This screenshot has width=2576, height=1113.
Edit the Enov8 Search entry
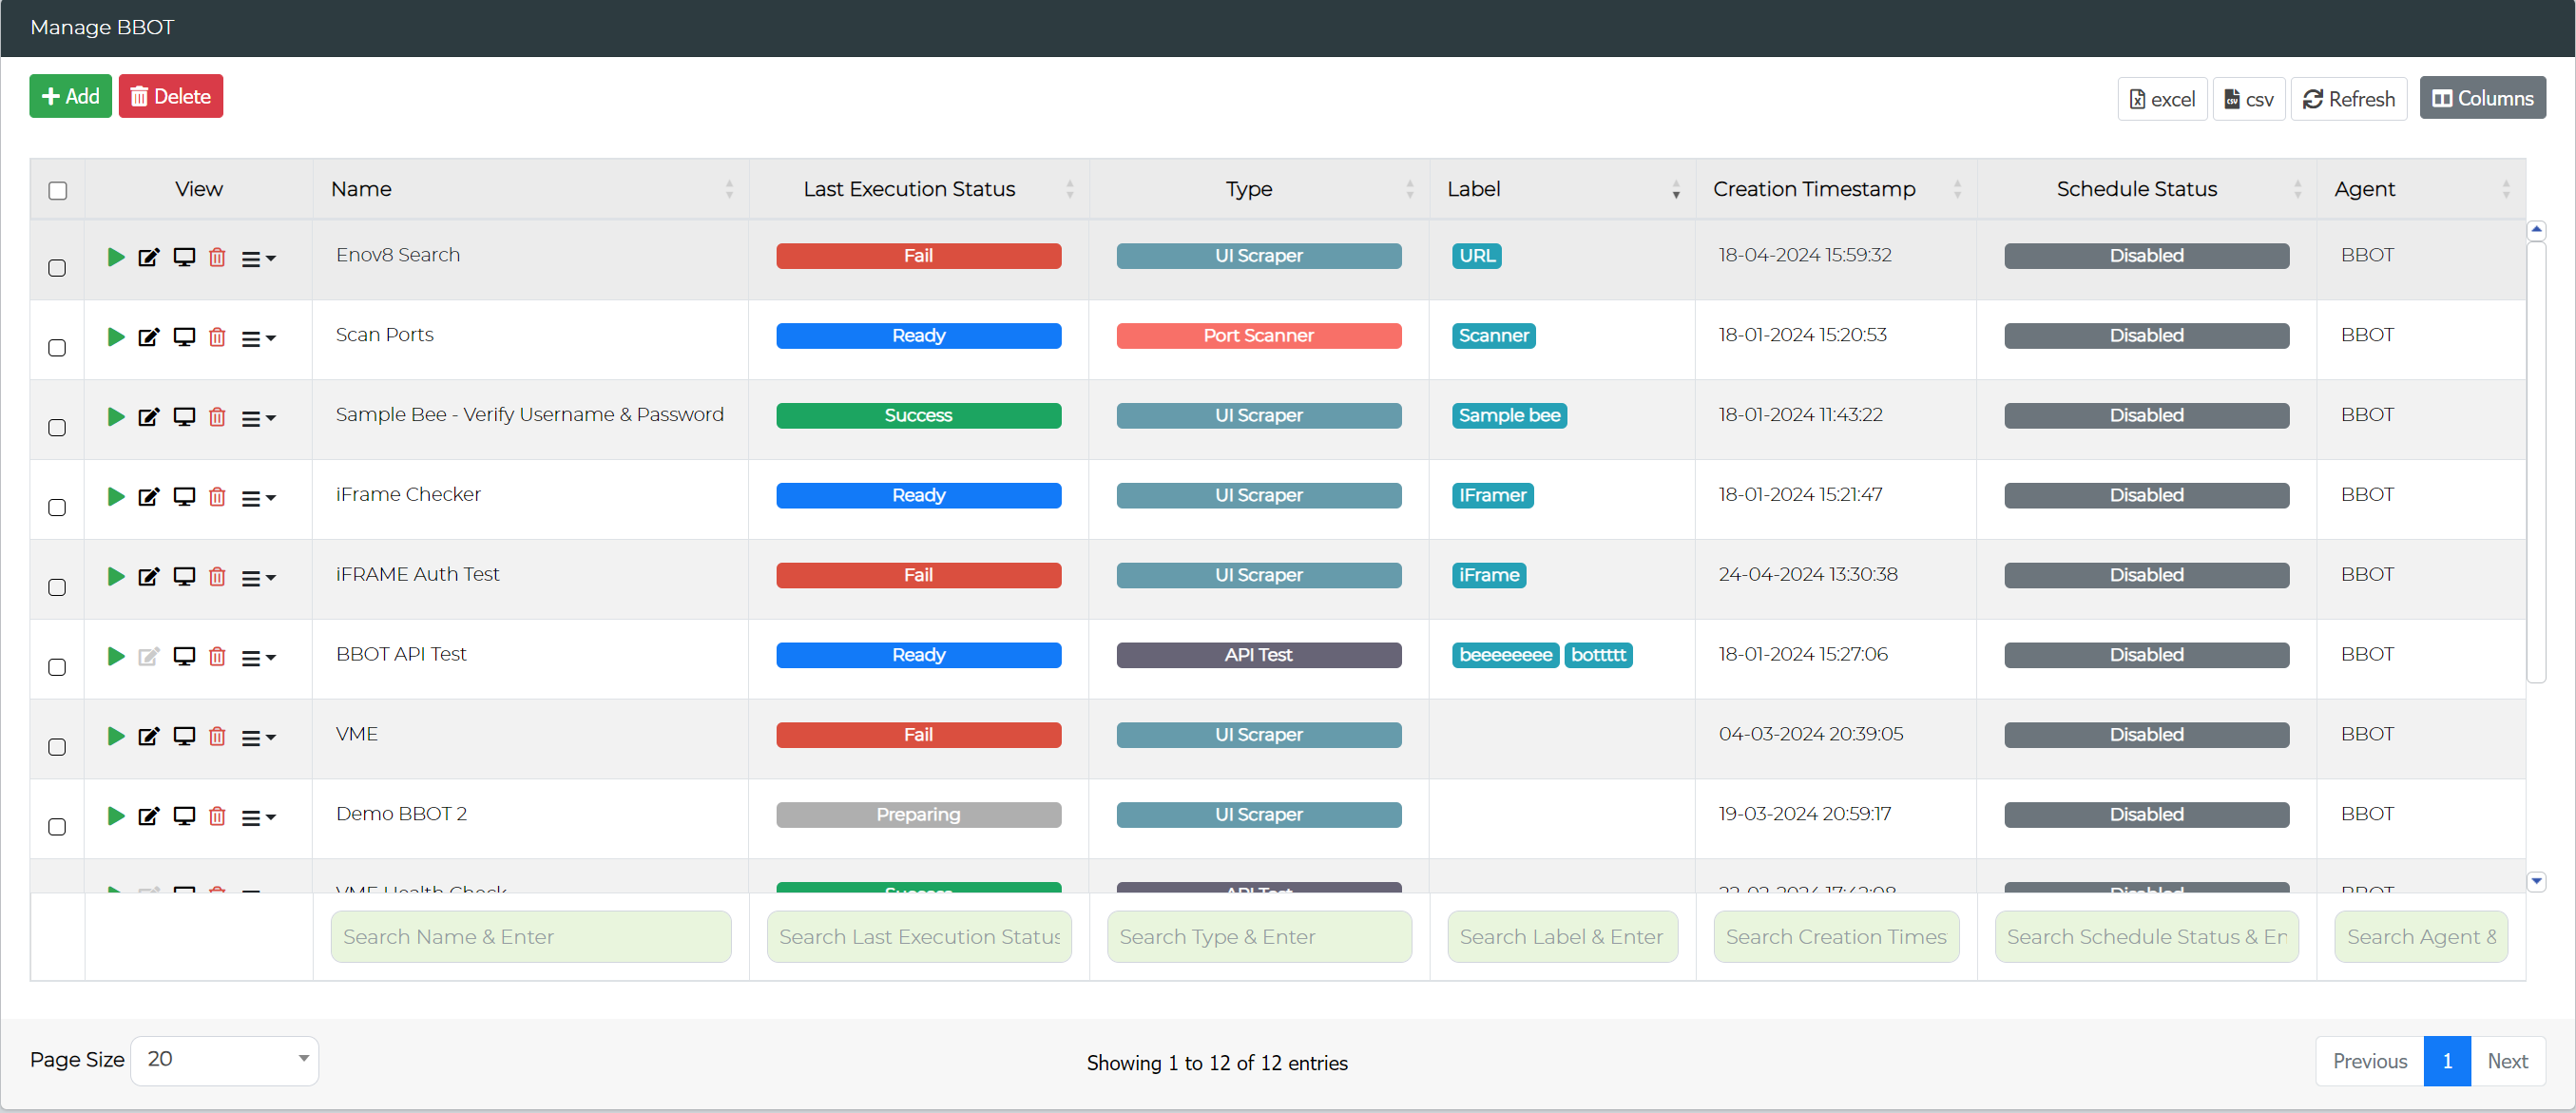[149, 257]
